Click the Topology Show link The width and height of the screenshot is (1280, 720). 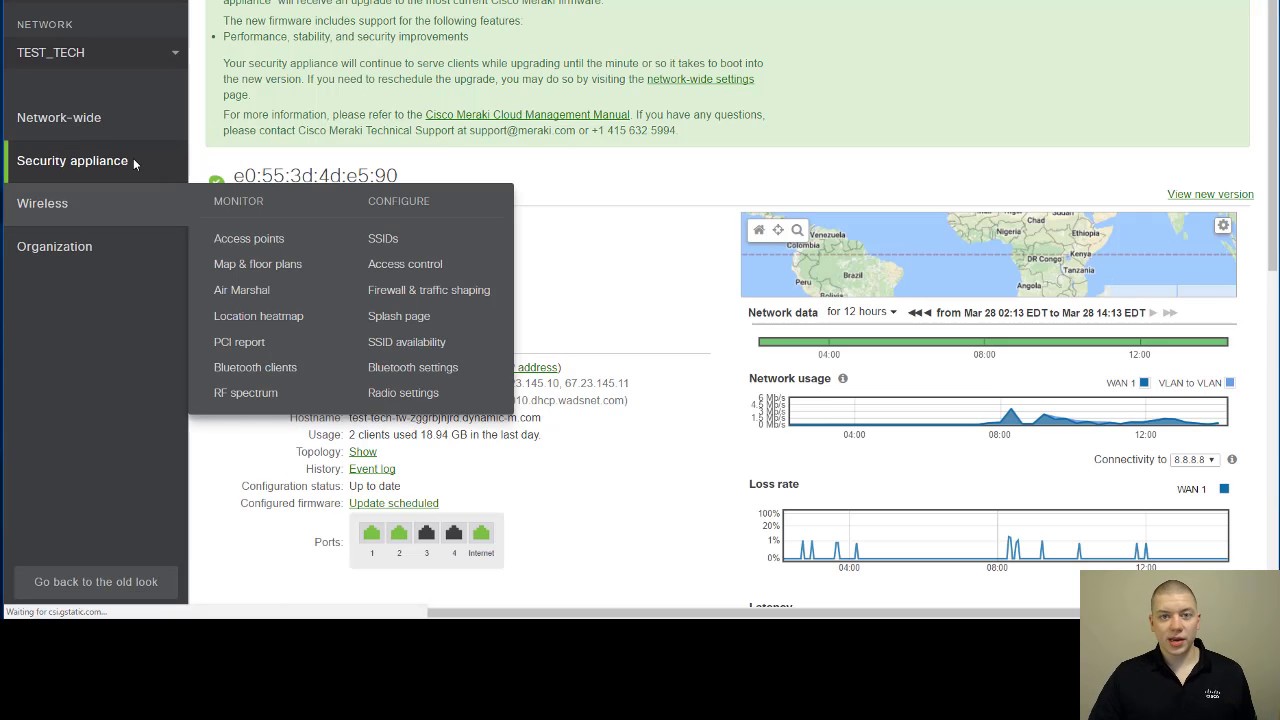pyautogui.click(x=363, y=452)
